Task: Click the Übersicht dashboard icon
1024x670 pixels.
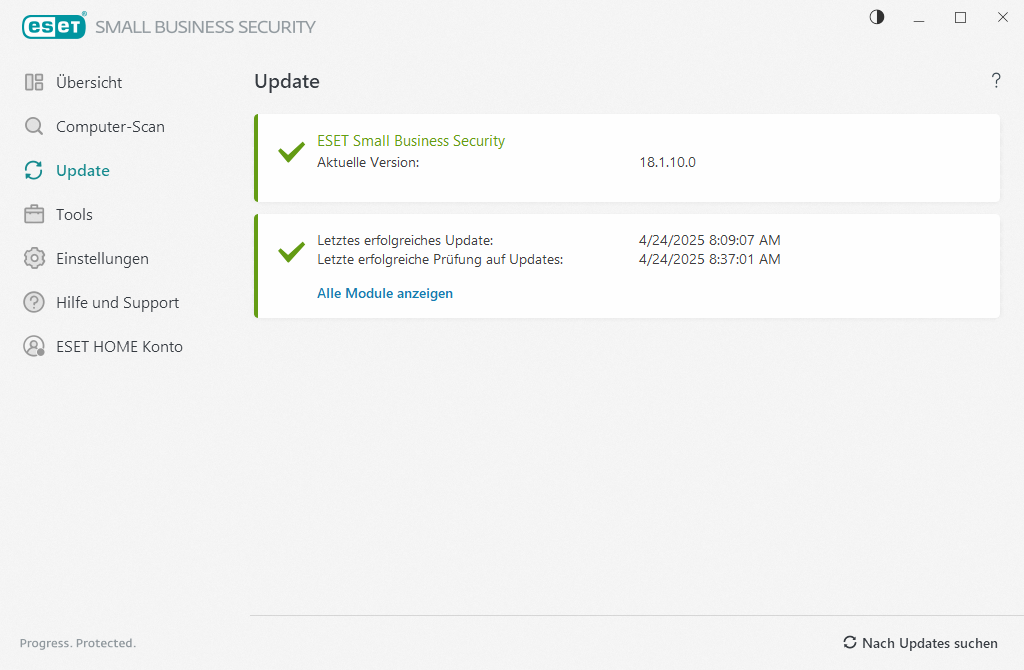Action: coord(34,83)
